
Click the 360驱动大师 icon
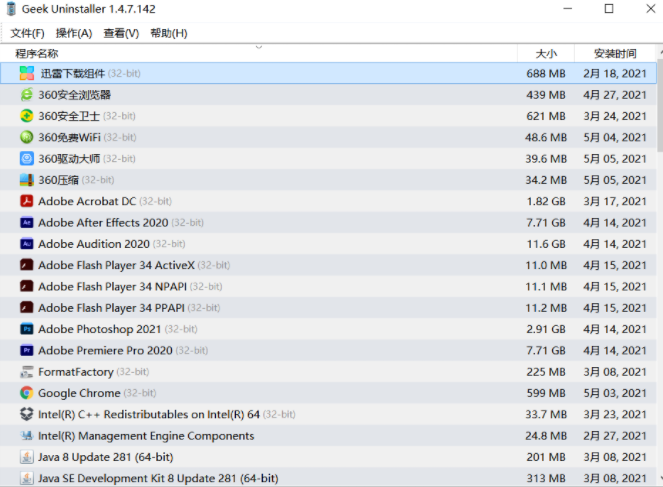coord(27,159)
